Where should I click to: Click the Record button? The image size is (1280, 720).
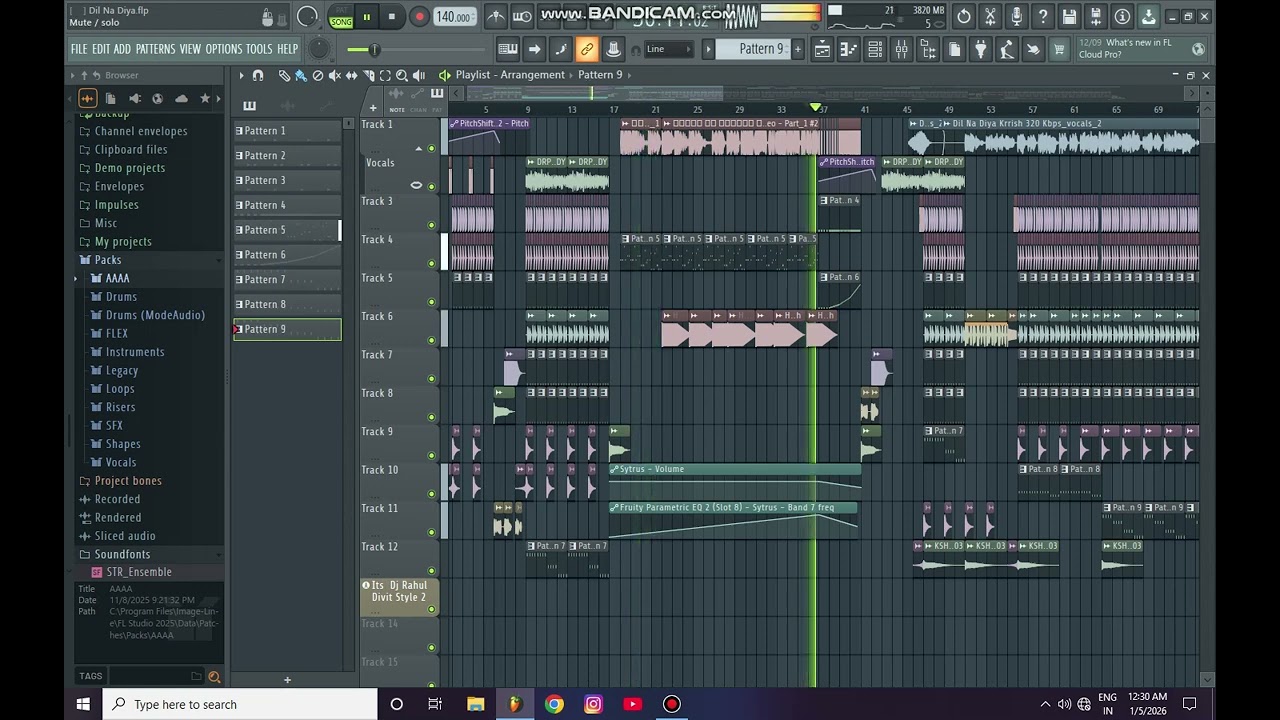[x=420, y=16]
